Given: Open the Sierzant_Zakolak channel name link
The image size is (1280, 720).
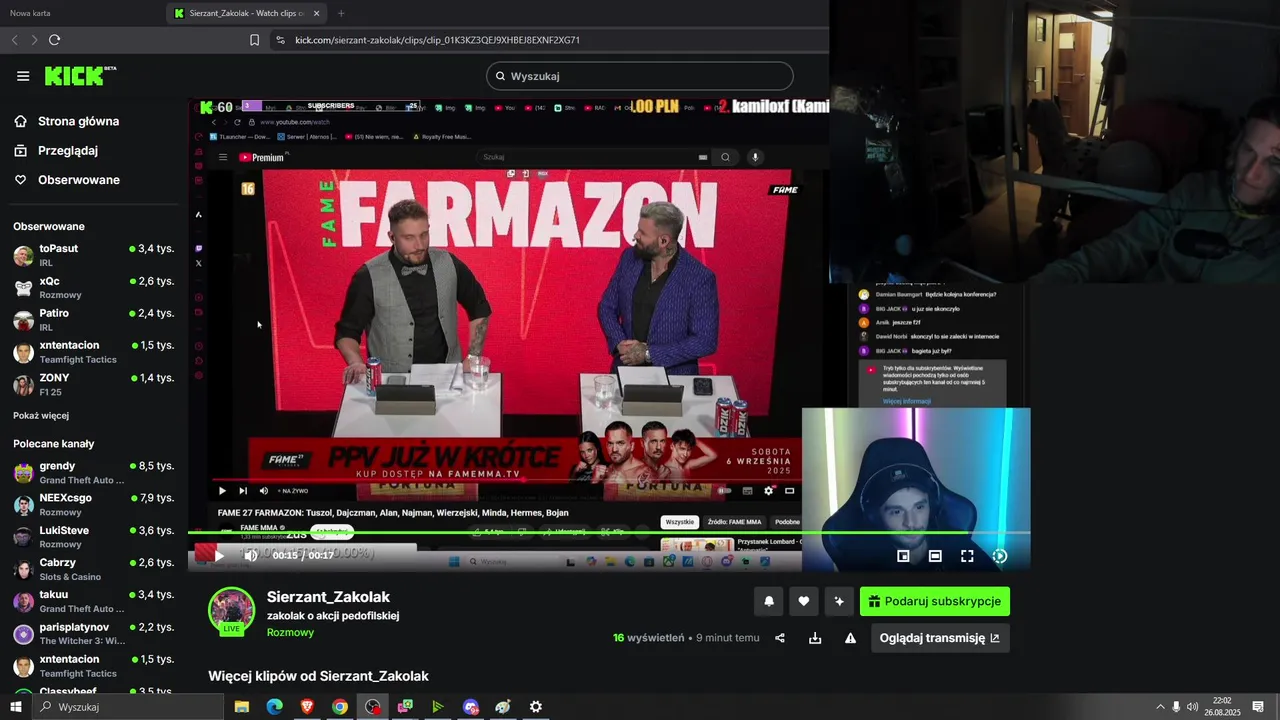Looking at the screenshot, I should 328,597.
